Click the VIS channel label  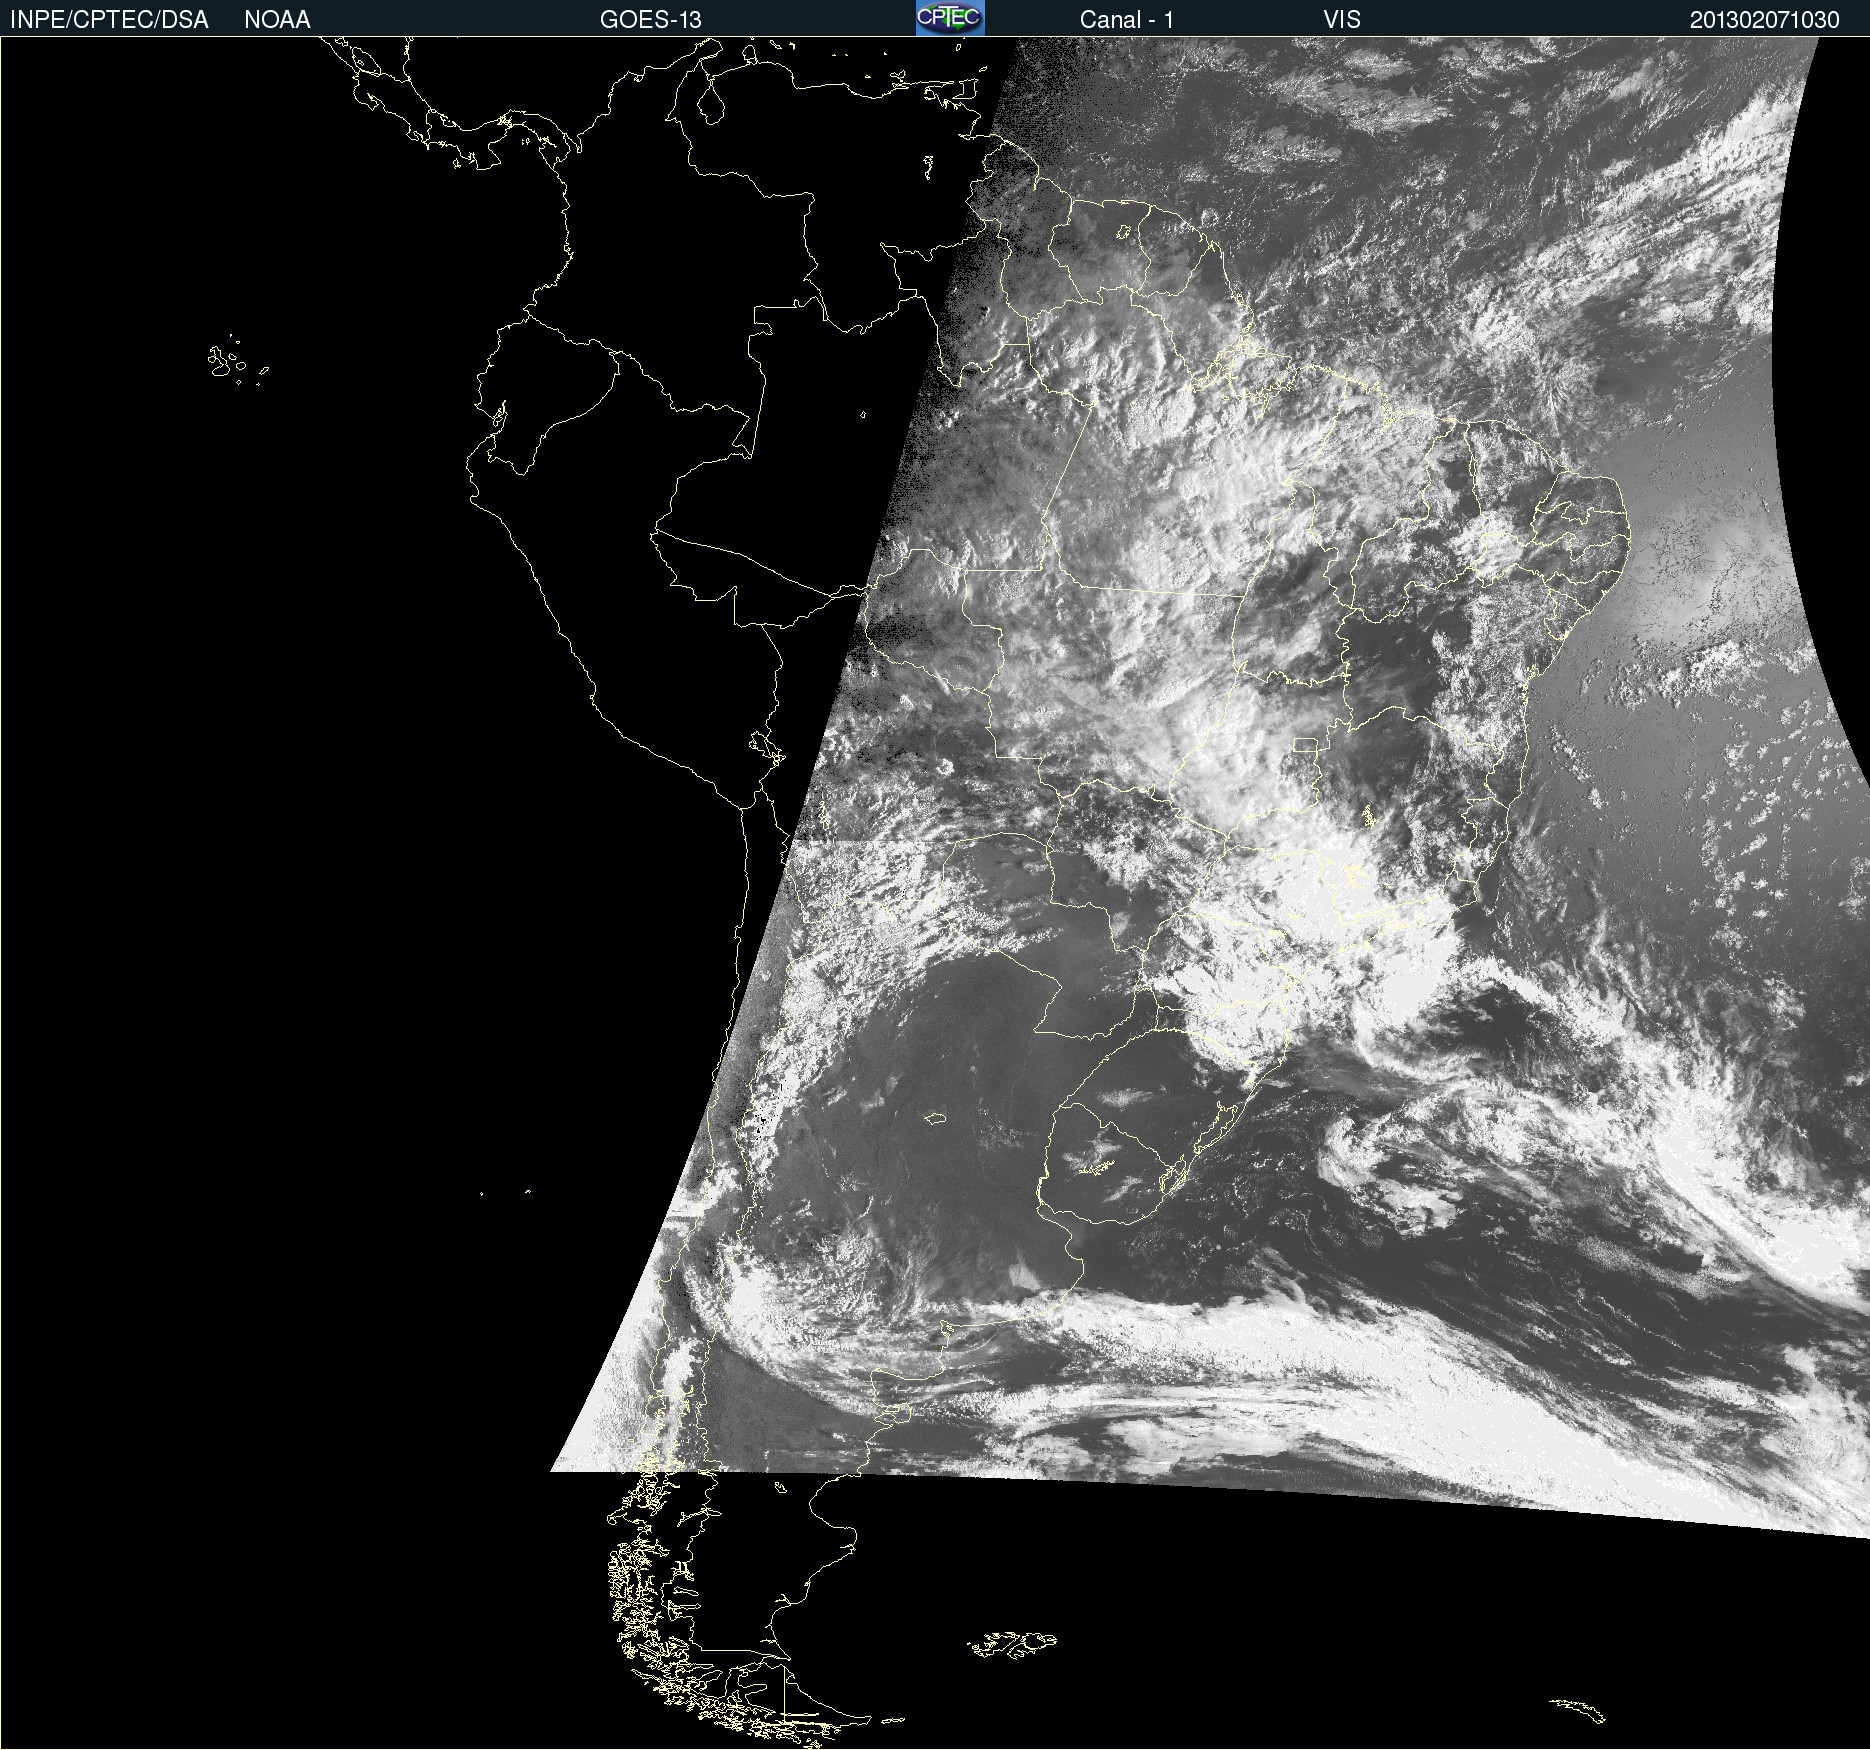point(1342,19)
